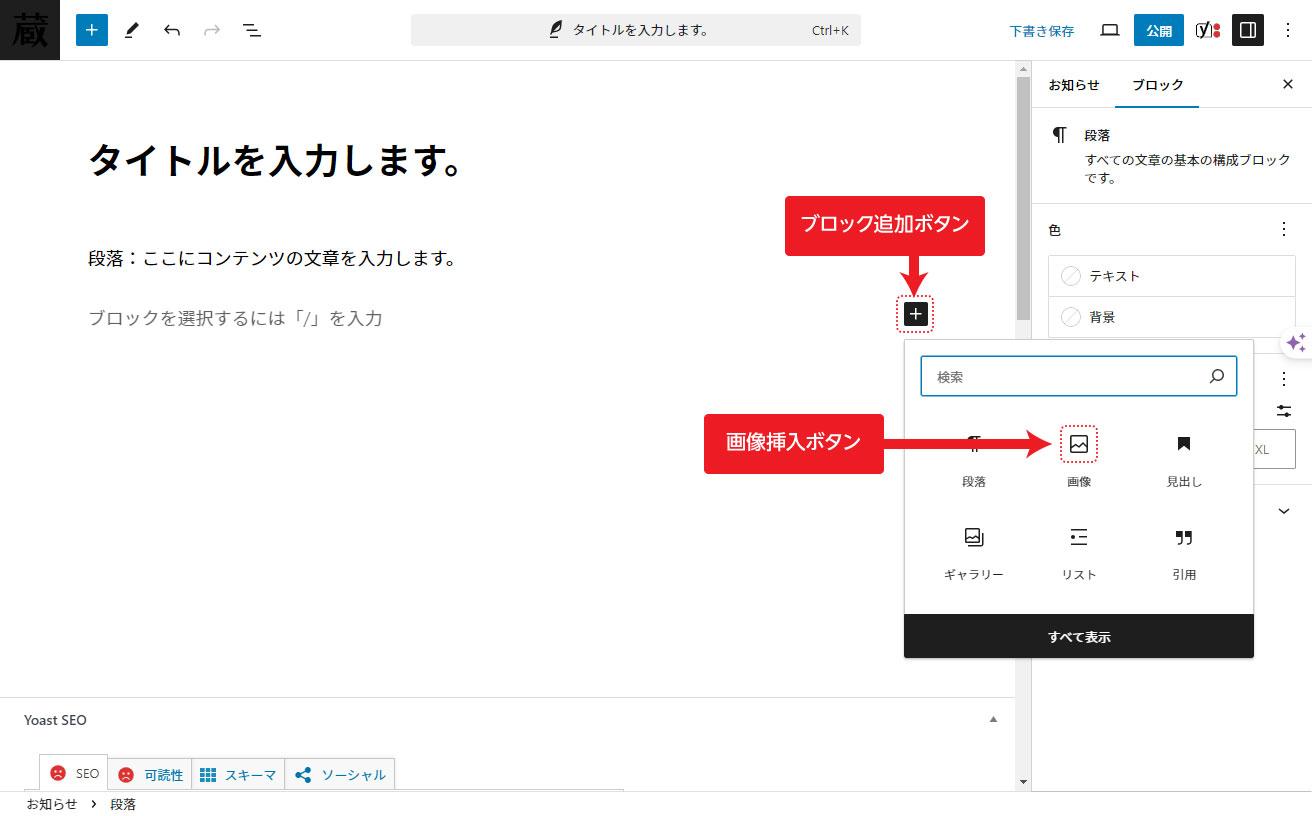Toggle the Yoast SEO indicator in the top bar

click(x=1207, y=30)
